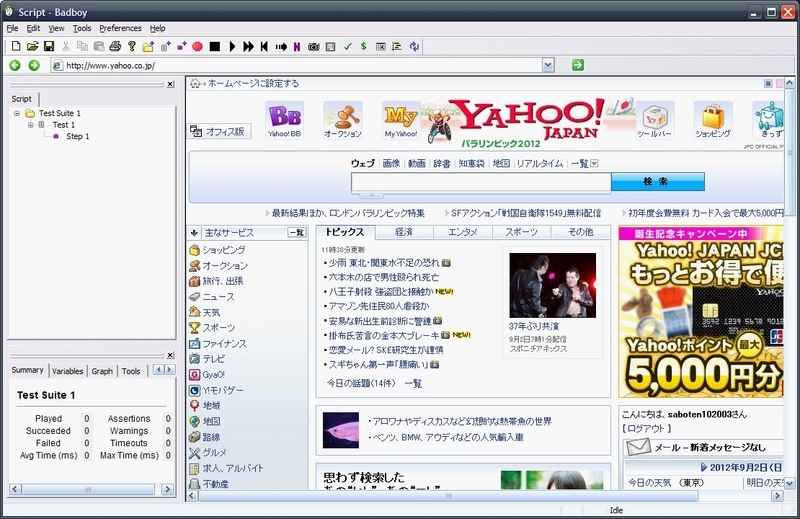Toggle the purple N recording mode icon
This screenshot has height=519, width=800.
pyautogui.click(x=296, y=46)
